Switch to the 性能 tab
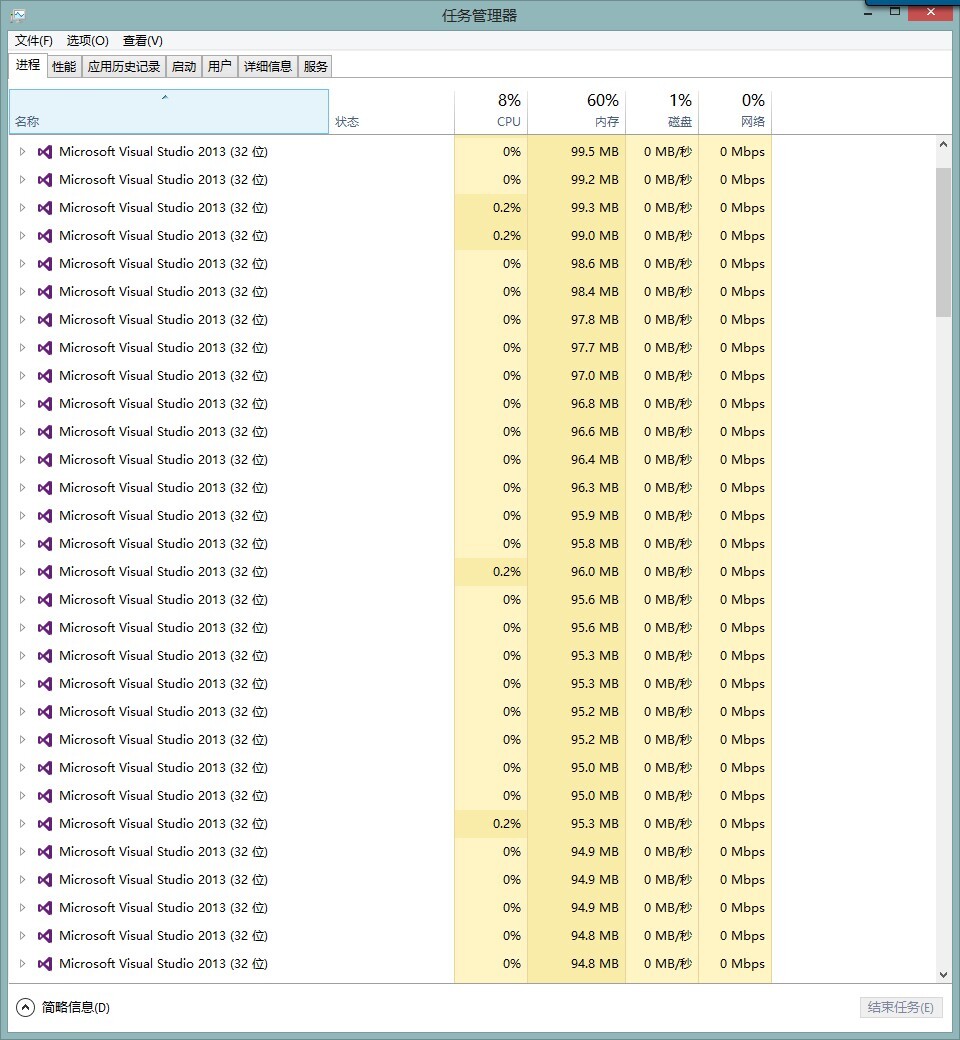Image resolution: width=960 pixels, height=1040 pixels. 64,66
